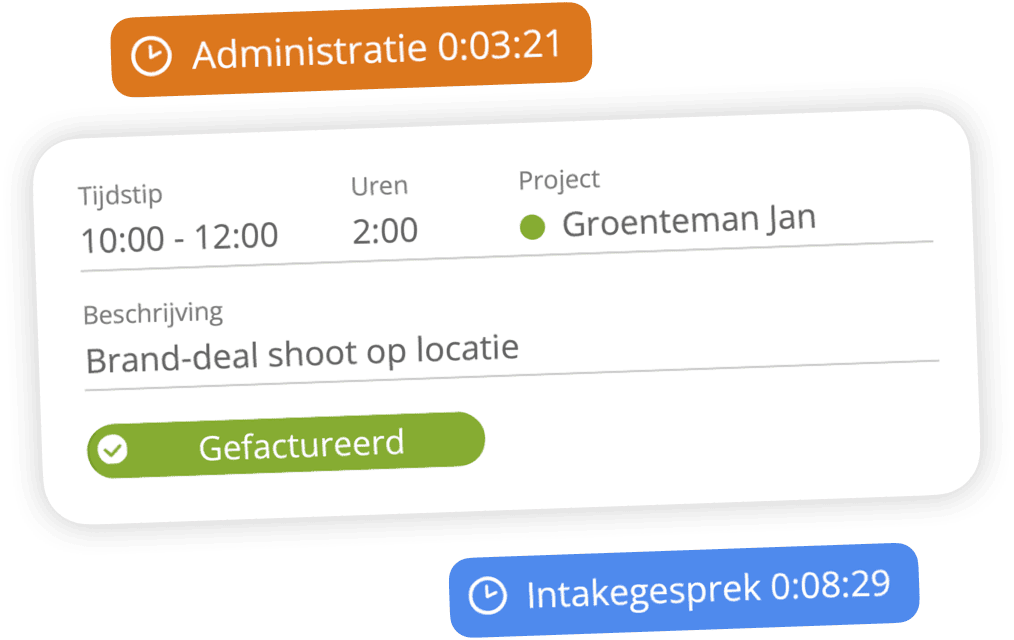Click the 0:03:21 elapsed time on Administratie
Viewport: 1014px width, 640px height.
(x=499, y=45)
